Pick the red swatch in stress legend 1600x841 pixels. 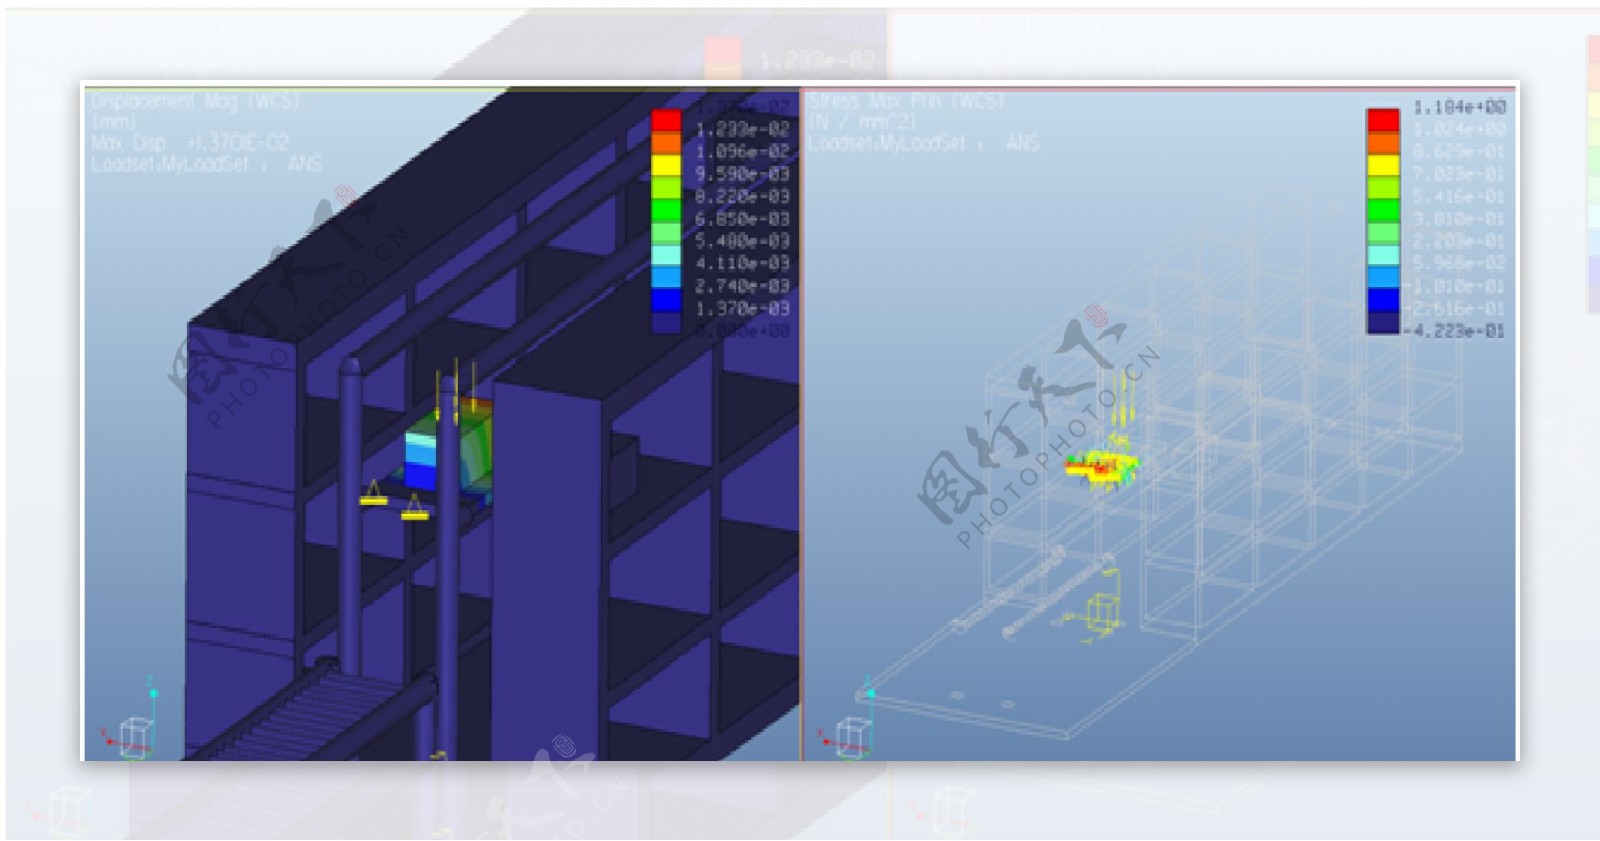1383,120
